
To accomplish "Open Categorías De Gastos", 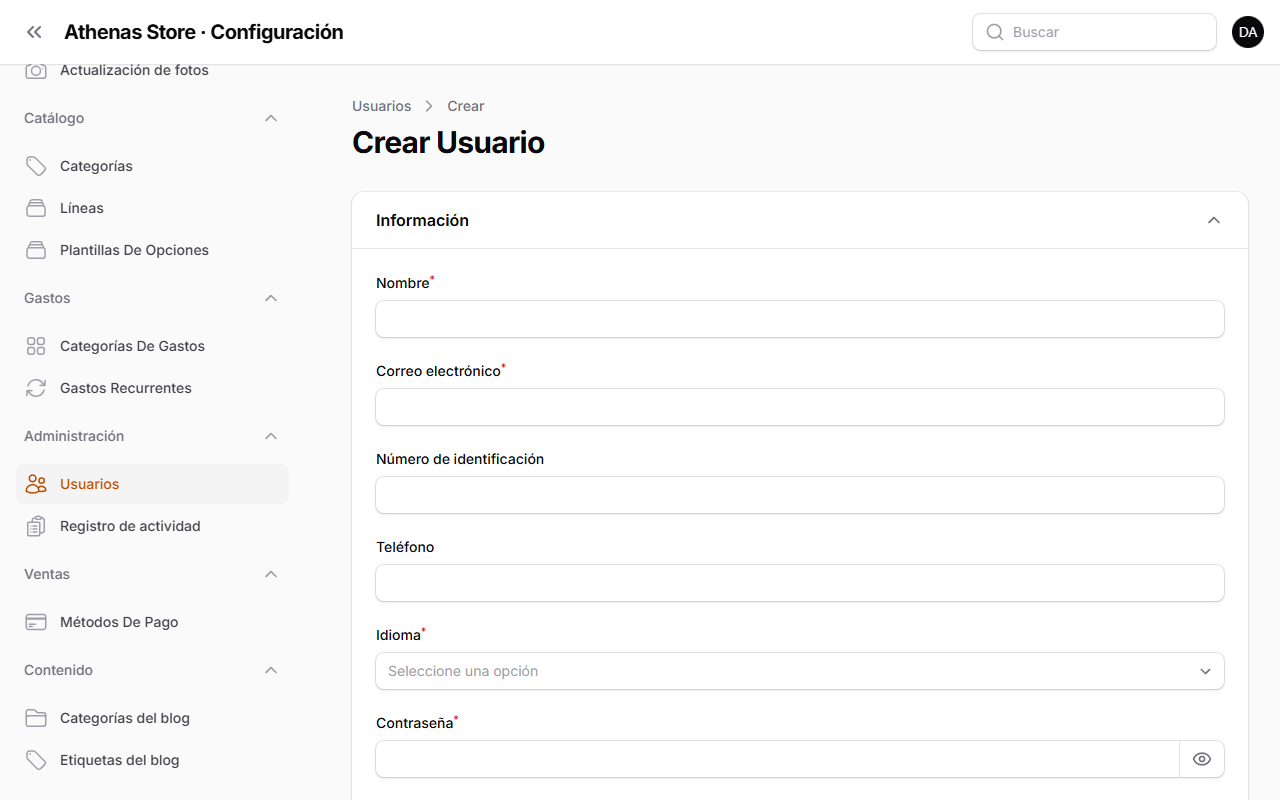I will tap(152, 346).
